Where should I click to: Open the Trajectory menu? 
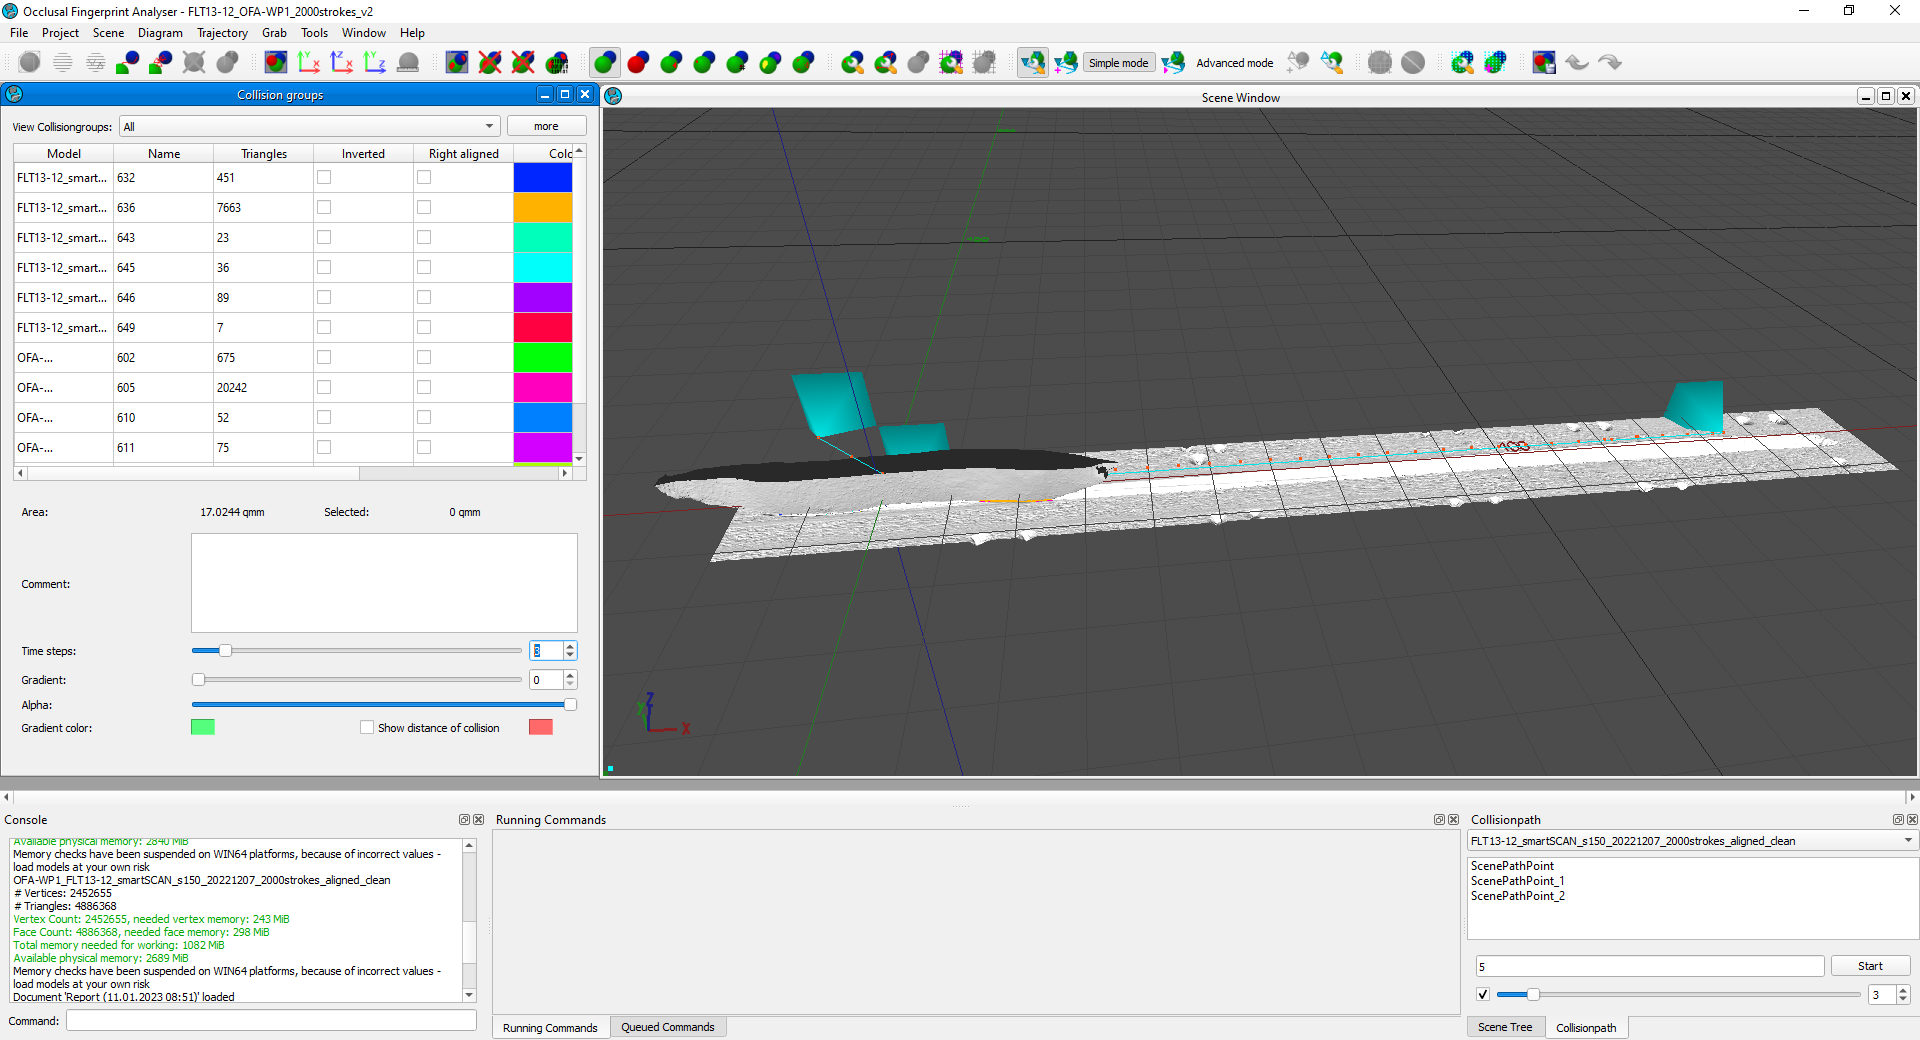tap(222, 33)
